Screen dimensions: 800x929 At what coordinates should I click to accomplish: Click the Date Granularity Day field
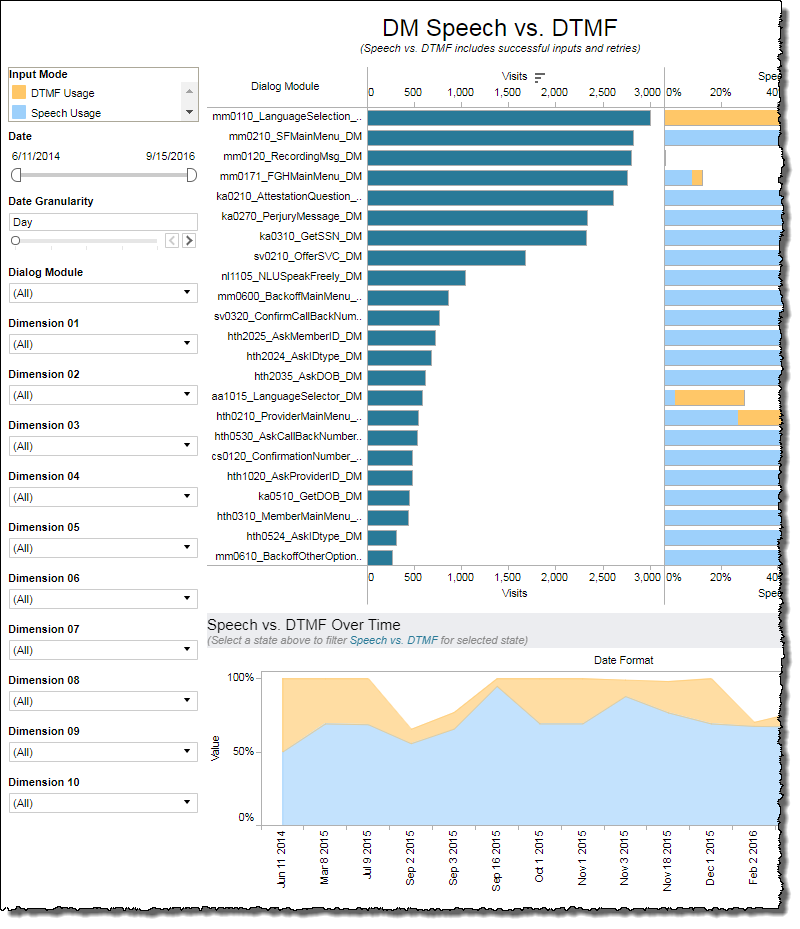point(103,222)
